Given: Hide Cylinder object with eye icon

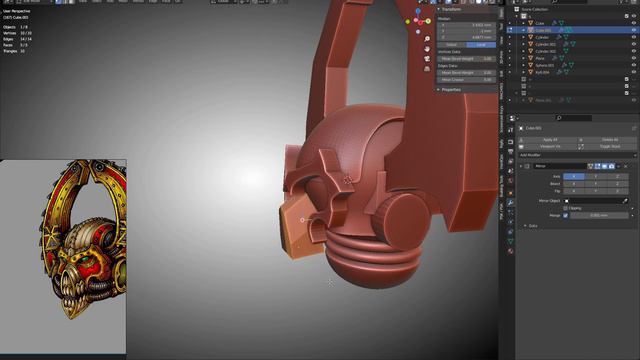Looking at the screenshot, I should click(634, 37).
